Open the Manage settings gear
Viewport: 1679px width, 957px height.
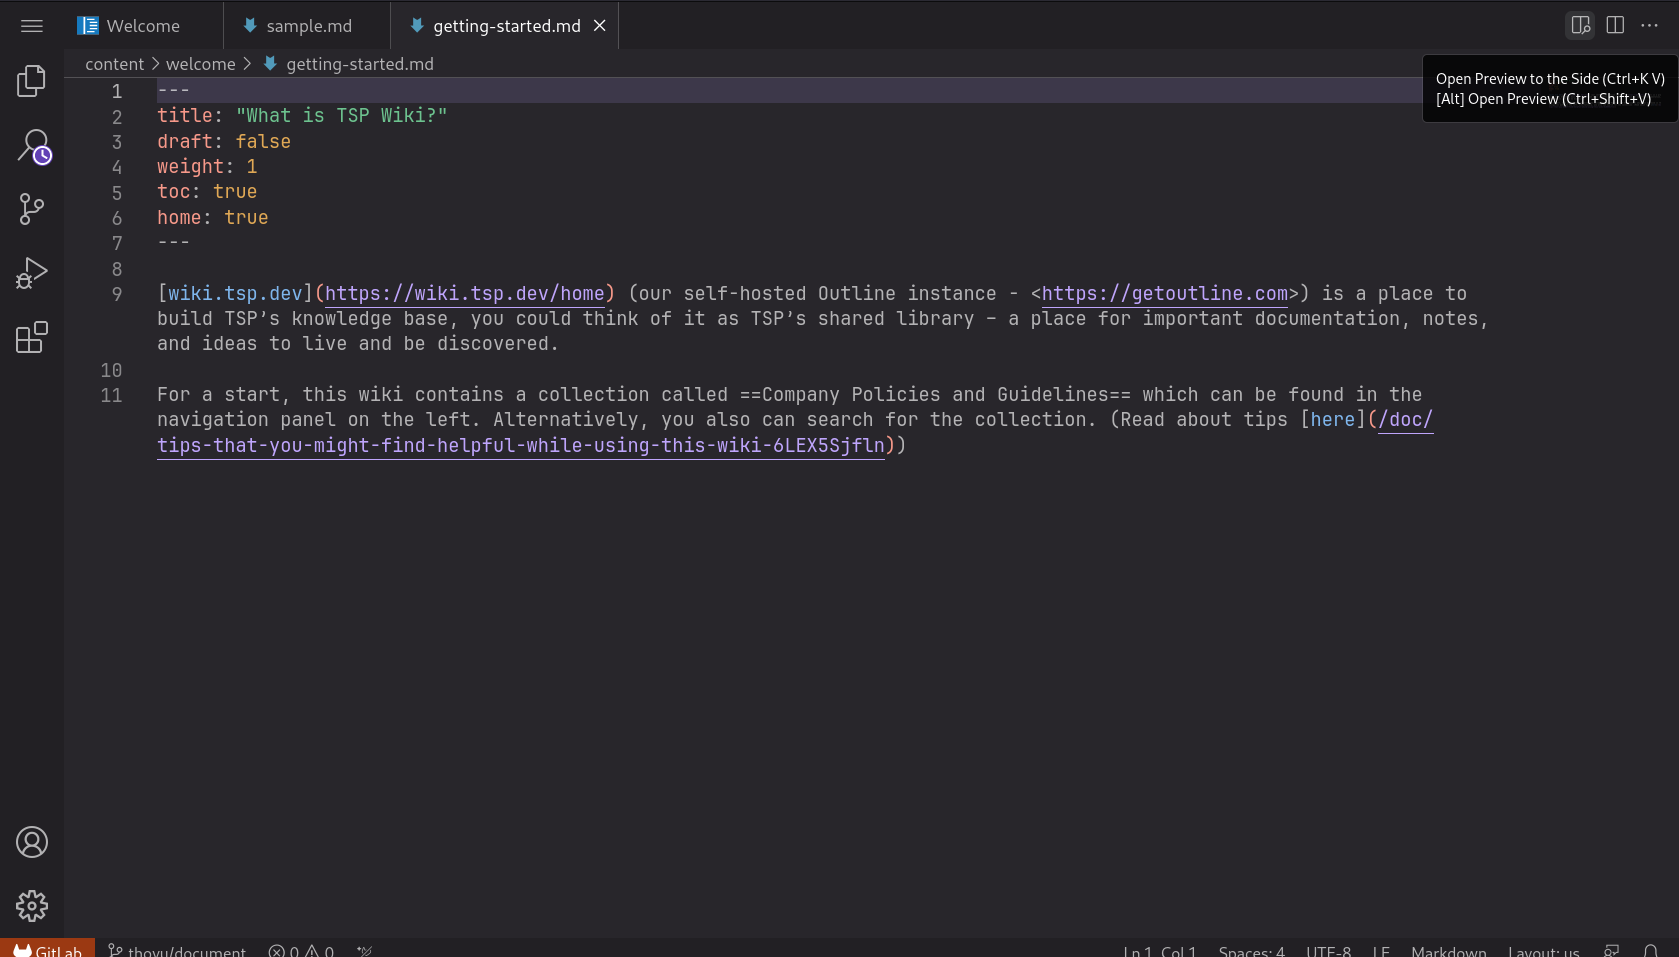[32, 906]
